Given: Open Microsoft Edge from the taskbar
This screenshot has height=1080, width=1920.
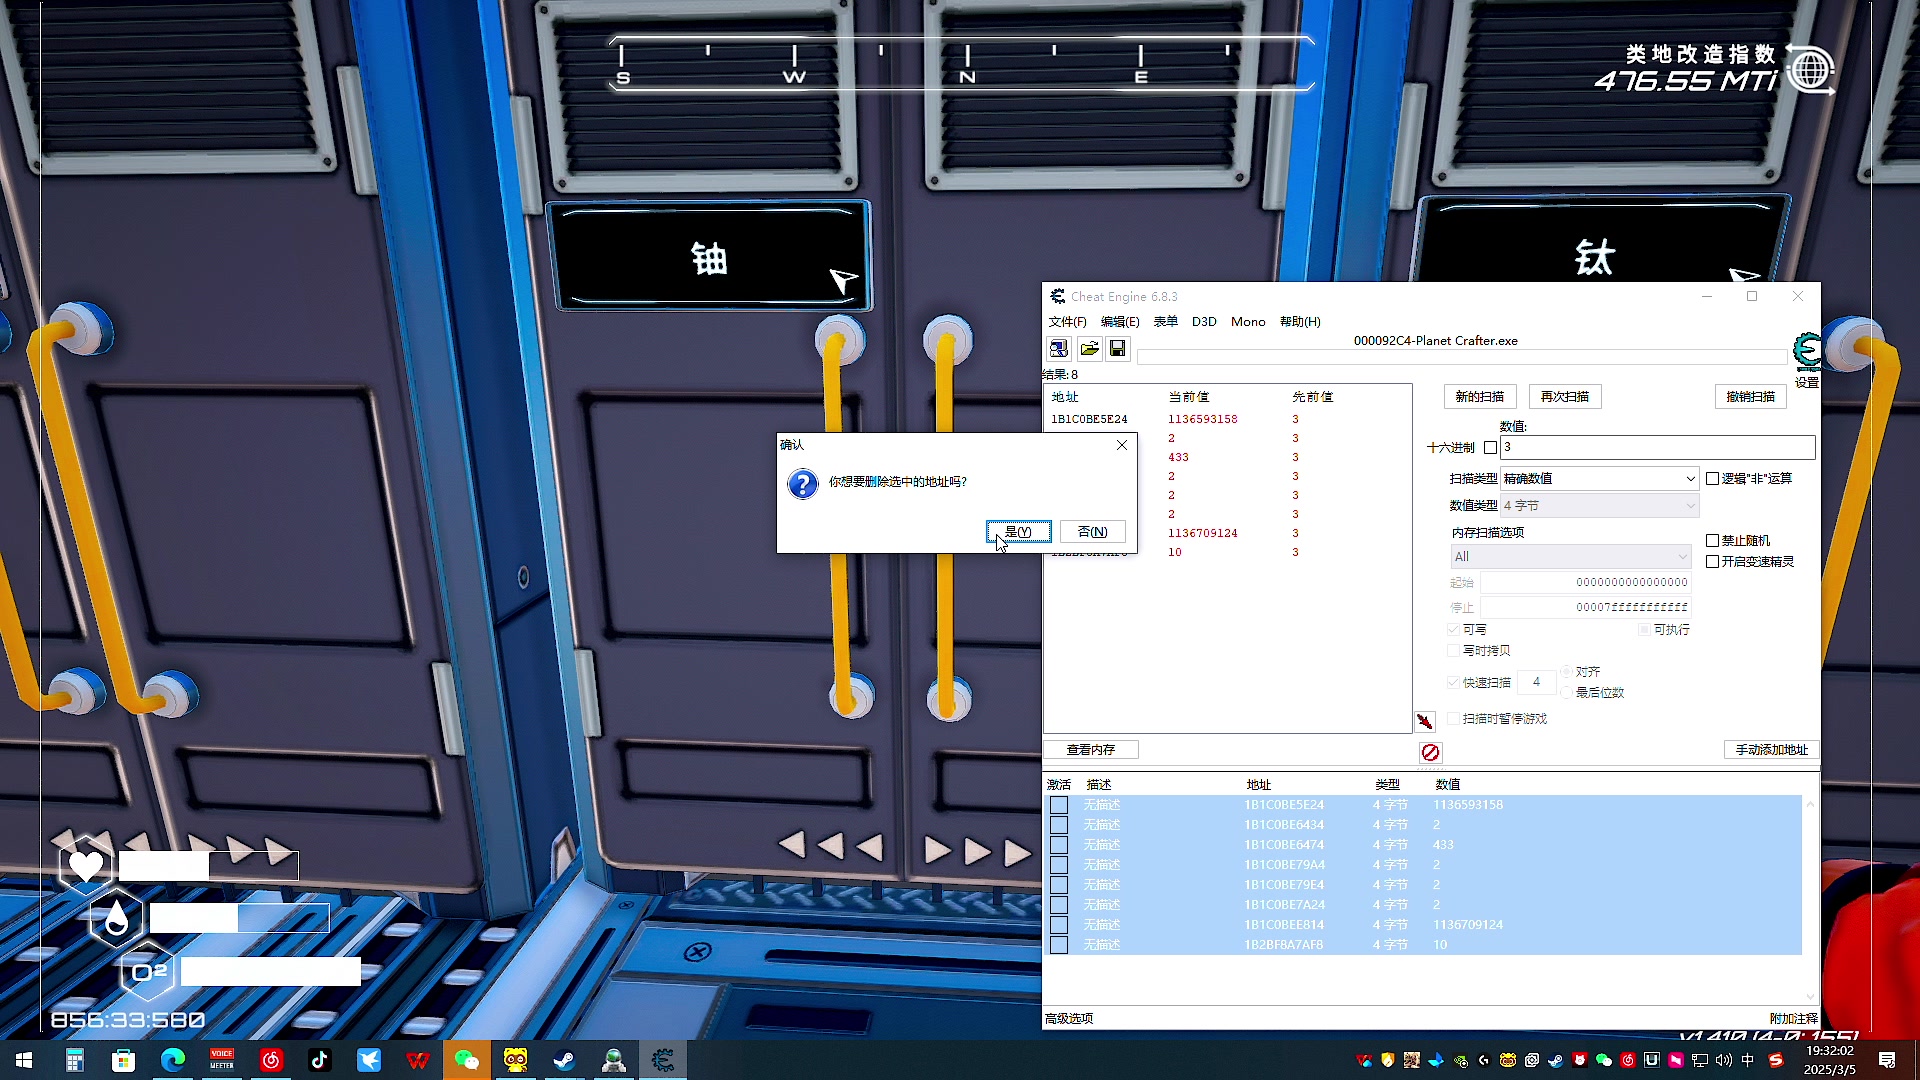Looking at the screenshot, I should [x=172, y=1060].
